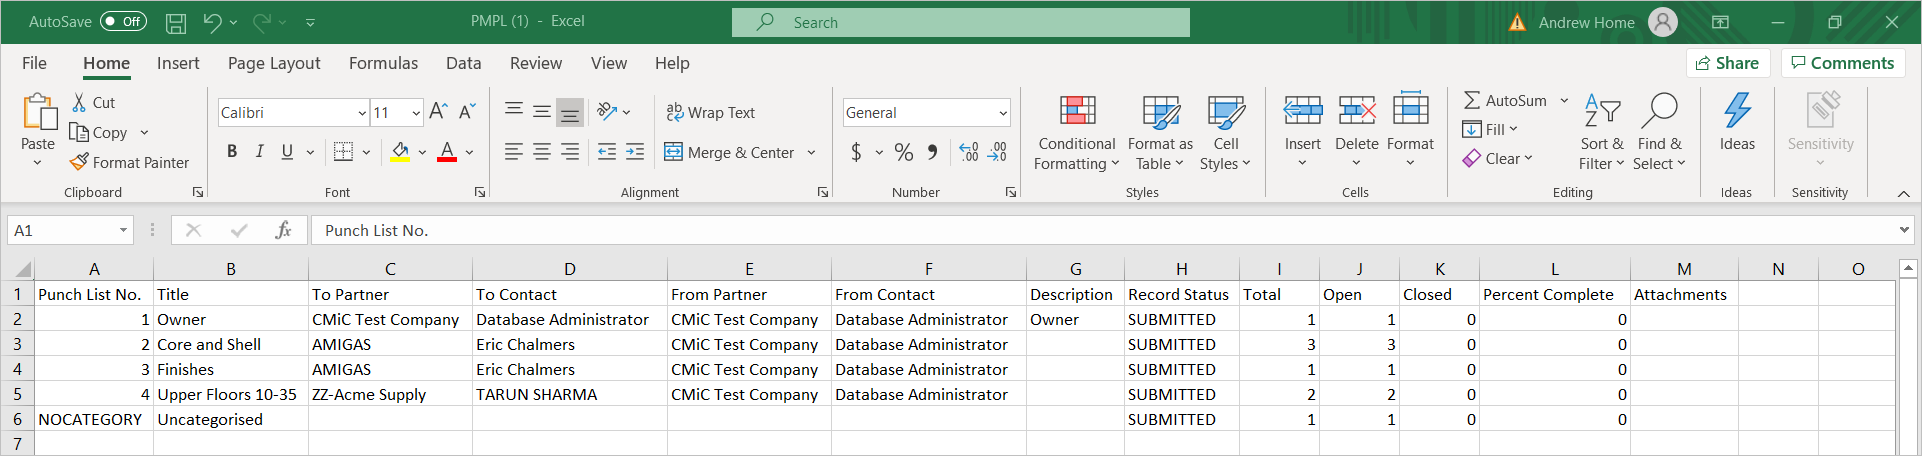This screenshot has height=456, width=1922.
Task: Click the Paste clipboard icon
Action: 39,113
